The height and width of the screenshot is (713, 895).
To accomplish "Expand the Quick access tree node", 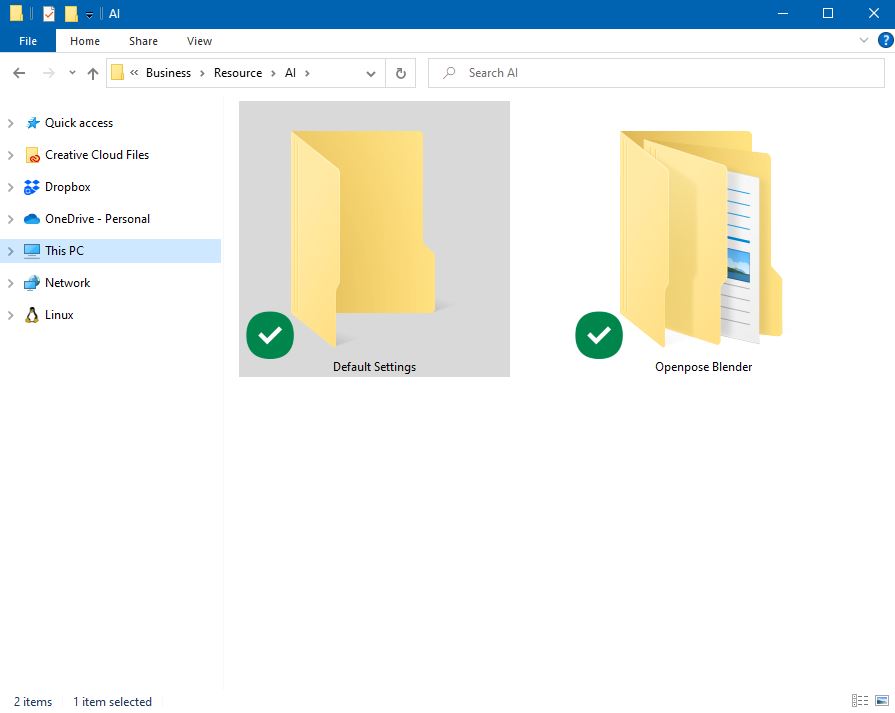I will tap(10, 123).
